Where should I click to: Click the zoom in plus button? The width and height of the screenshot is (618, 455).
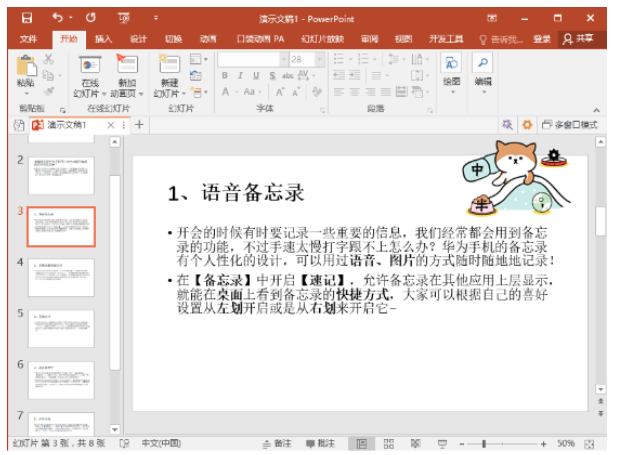[544, 444]
